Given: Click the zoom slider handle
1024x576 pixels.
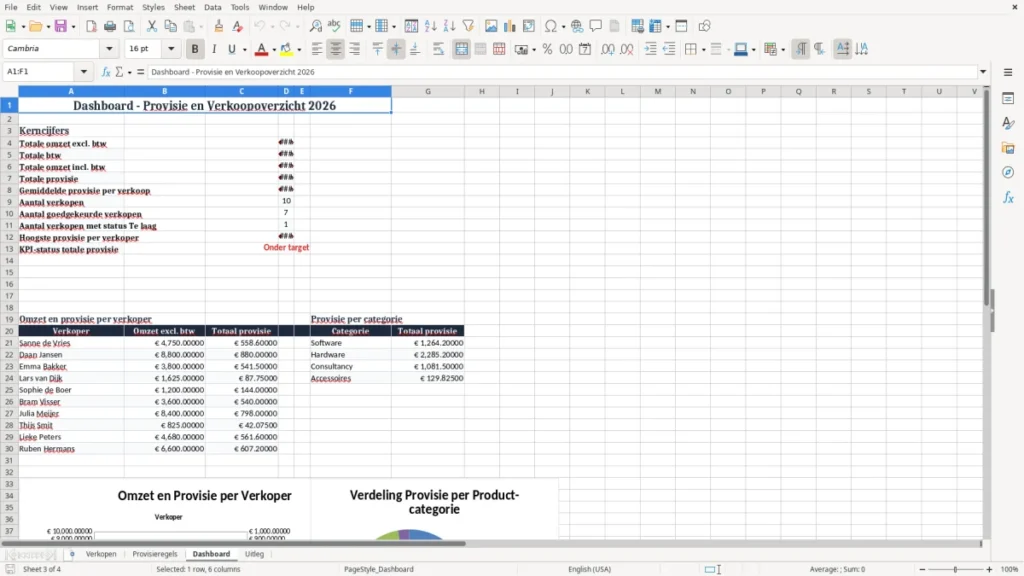Looking at the screenshot, I should click(955, 569).
